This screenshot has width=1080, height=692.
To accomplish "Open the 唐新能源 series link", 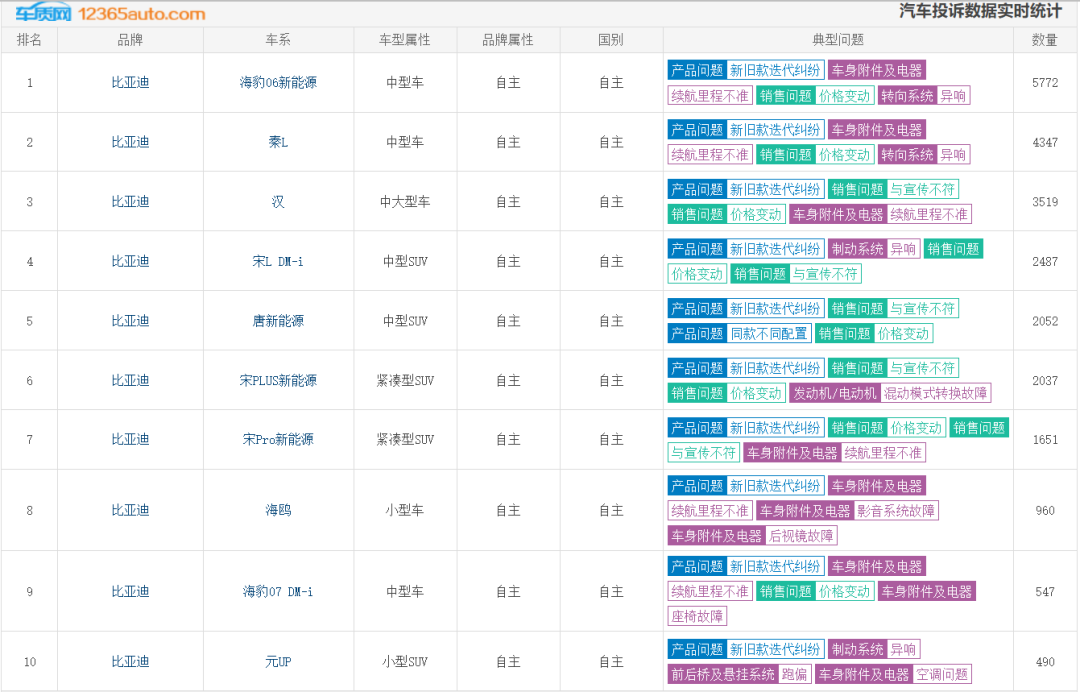I will tap(278, 321).
